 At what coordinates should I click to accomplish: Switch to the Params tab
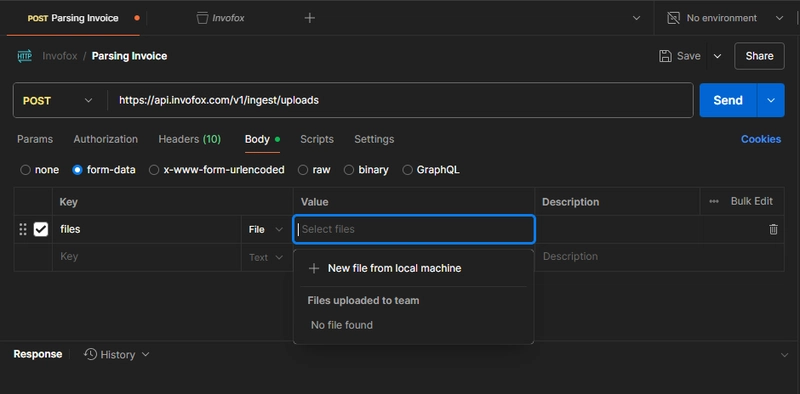coord(35,139)
